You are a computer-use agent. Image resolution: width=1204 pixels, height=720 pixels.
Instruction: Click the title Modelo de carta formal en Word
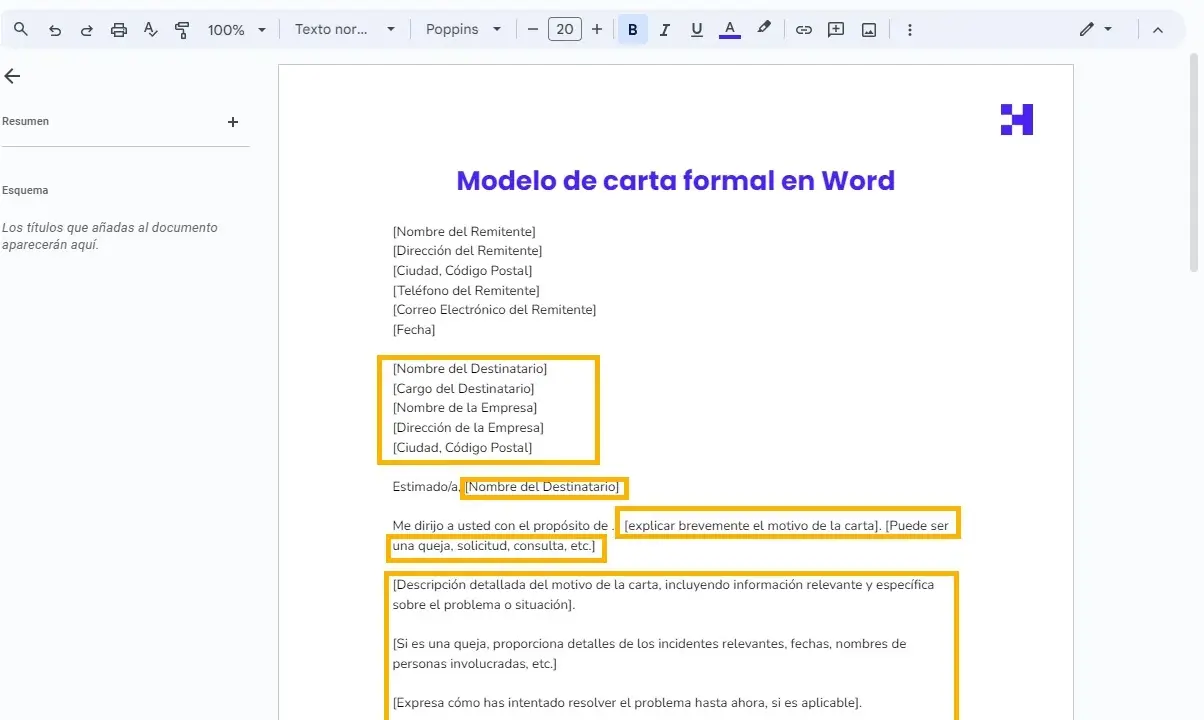(x=676, y=181)
